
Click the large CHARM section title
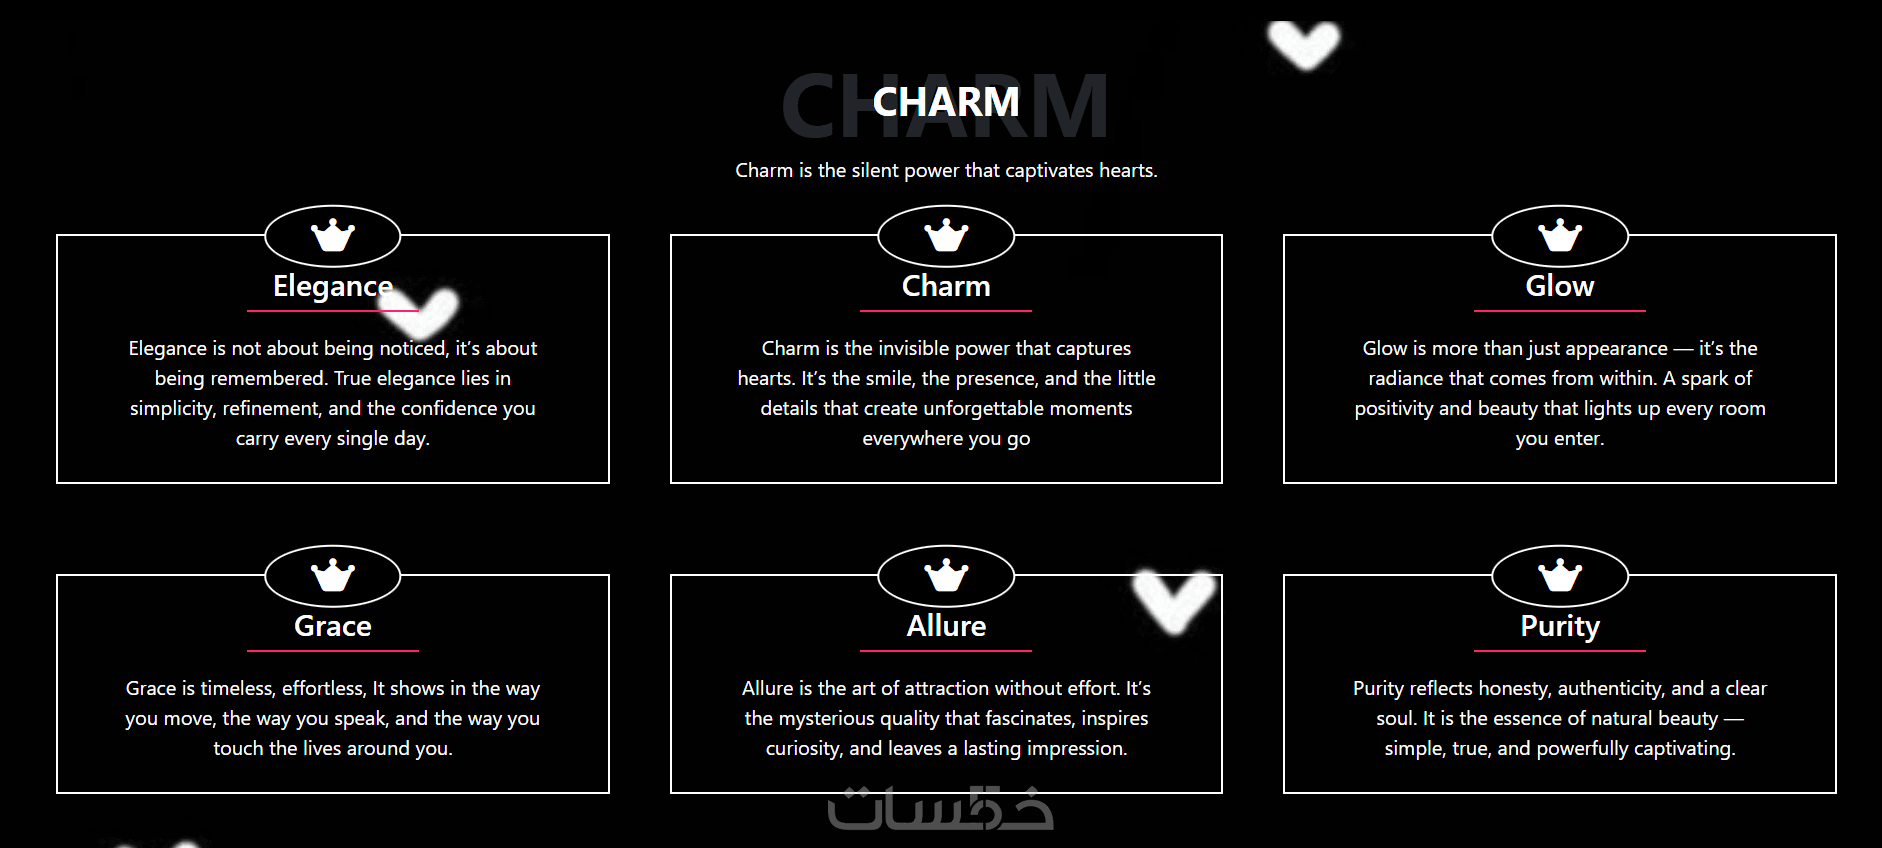pos(945,102)
